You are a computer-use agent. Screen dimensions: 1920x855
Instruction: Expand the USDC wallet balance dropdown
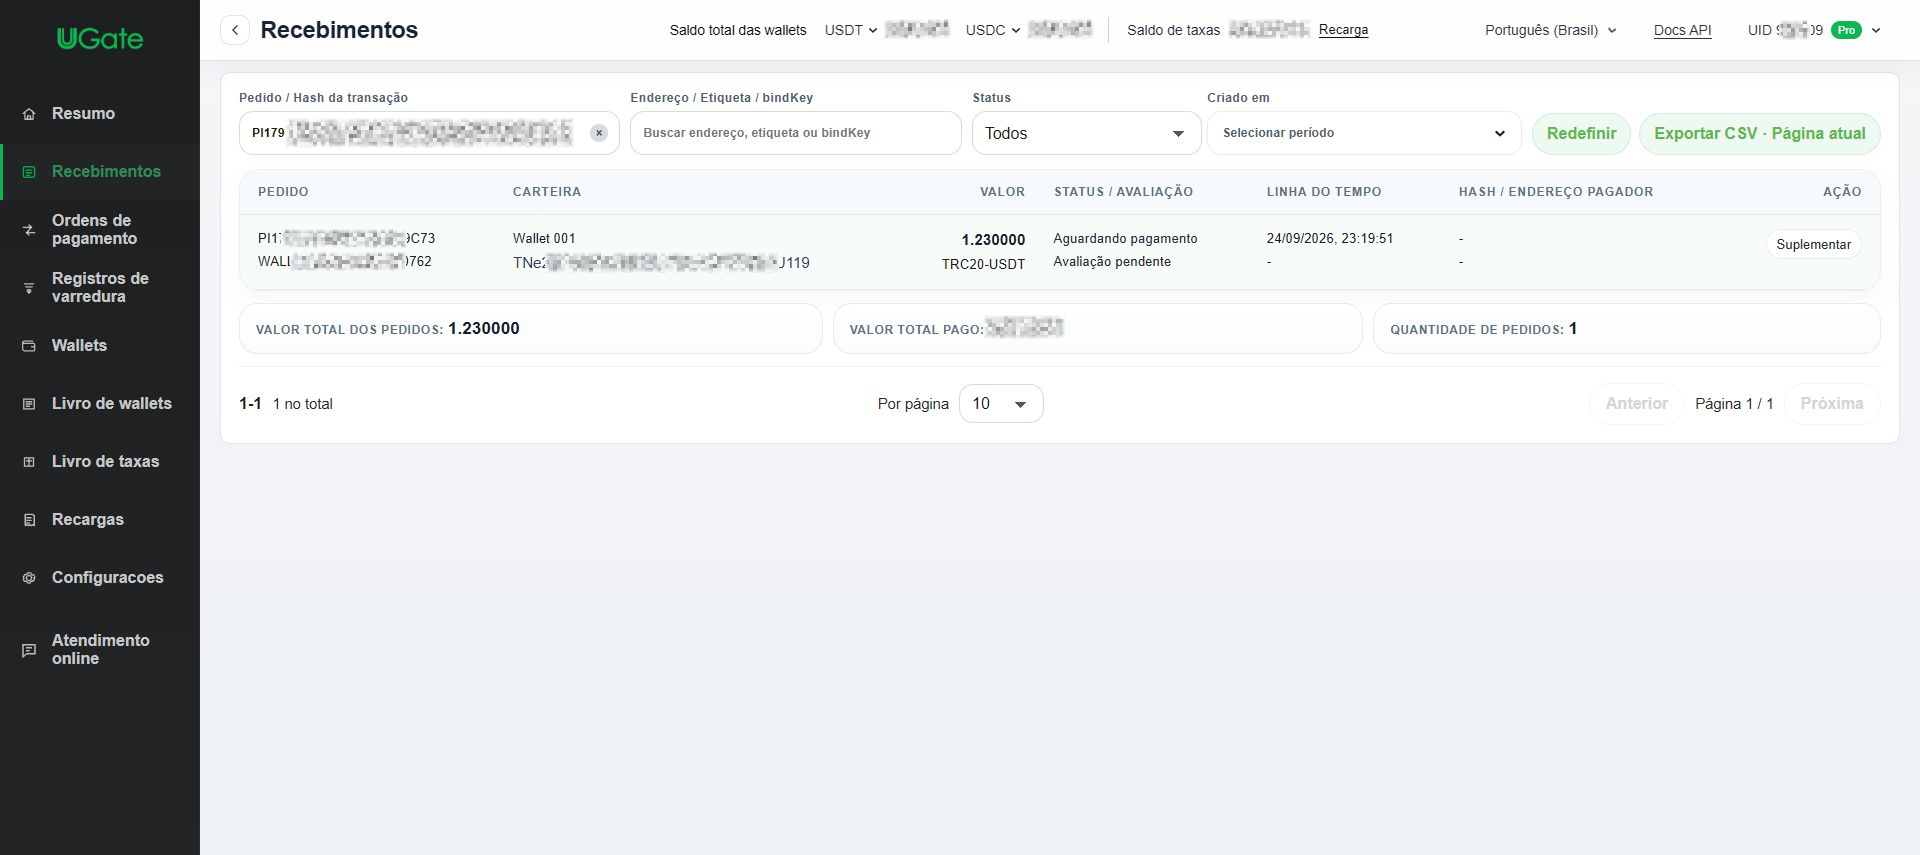click(x=993, y=30)
